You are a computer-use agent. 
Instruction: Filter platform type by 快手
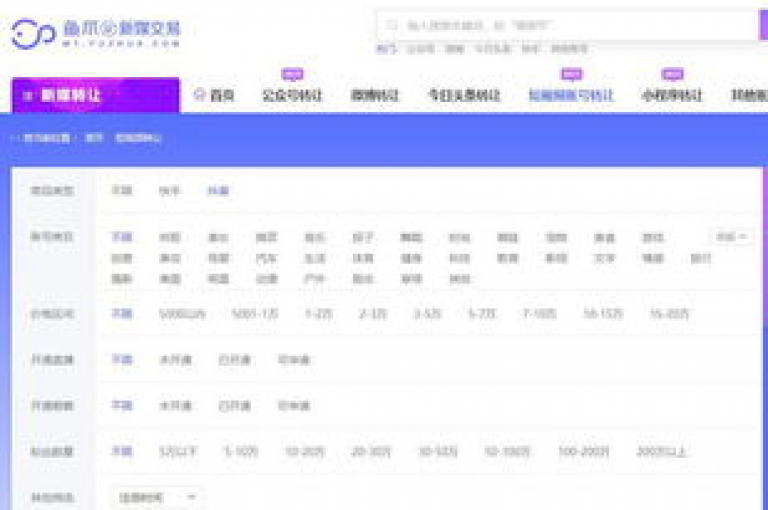(x=169, y=191)
